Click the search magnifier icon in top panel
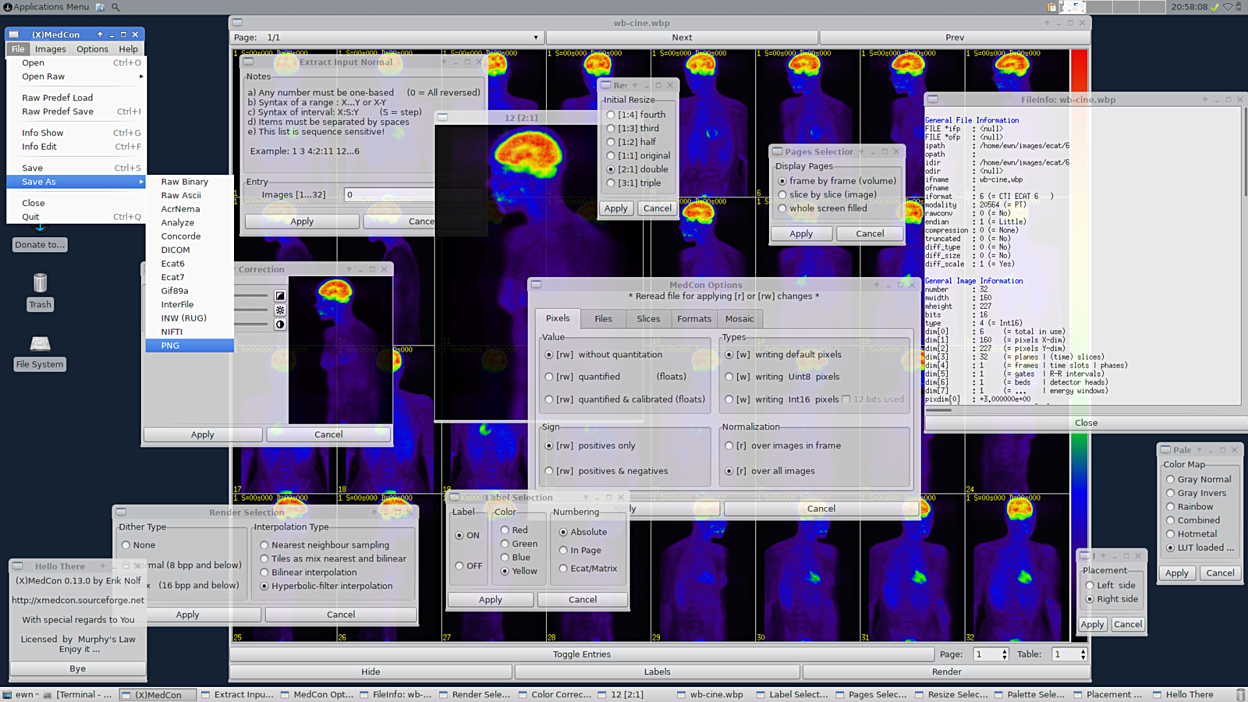The image size is (1248, 702). point(115,7)
